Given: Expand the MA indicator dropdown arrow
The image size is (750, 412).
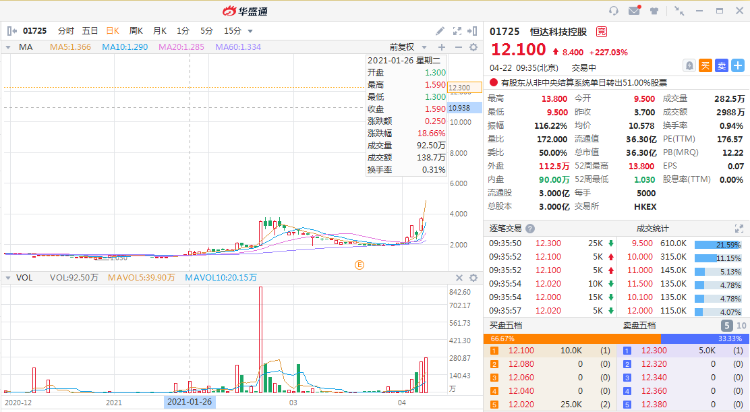Looking at the screenshot, I should [8, 47].
